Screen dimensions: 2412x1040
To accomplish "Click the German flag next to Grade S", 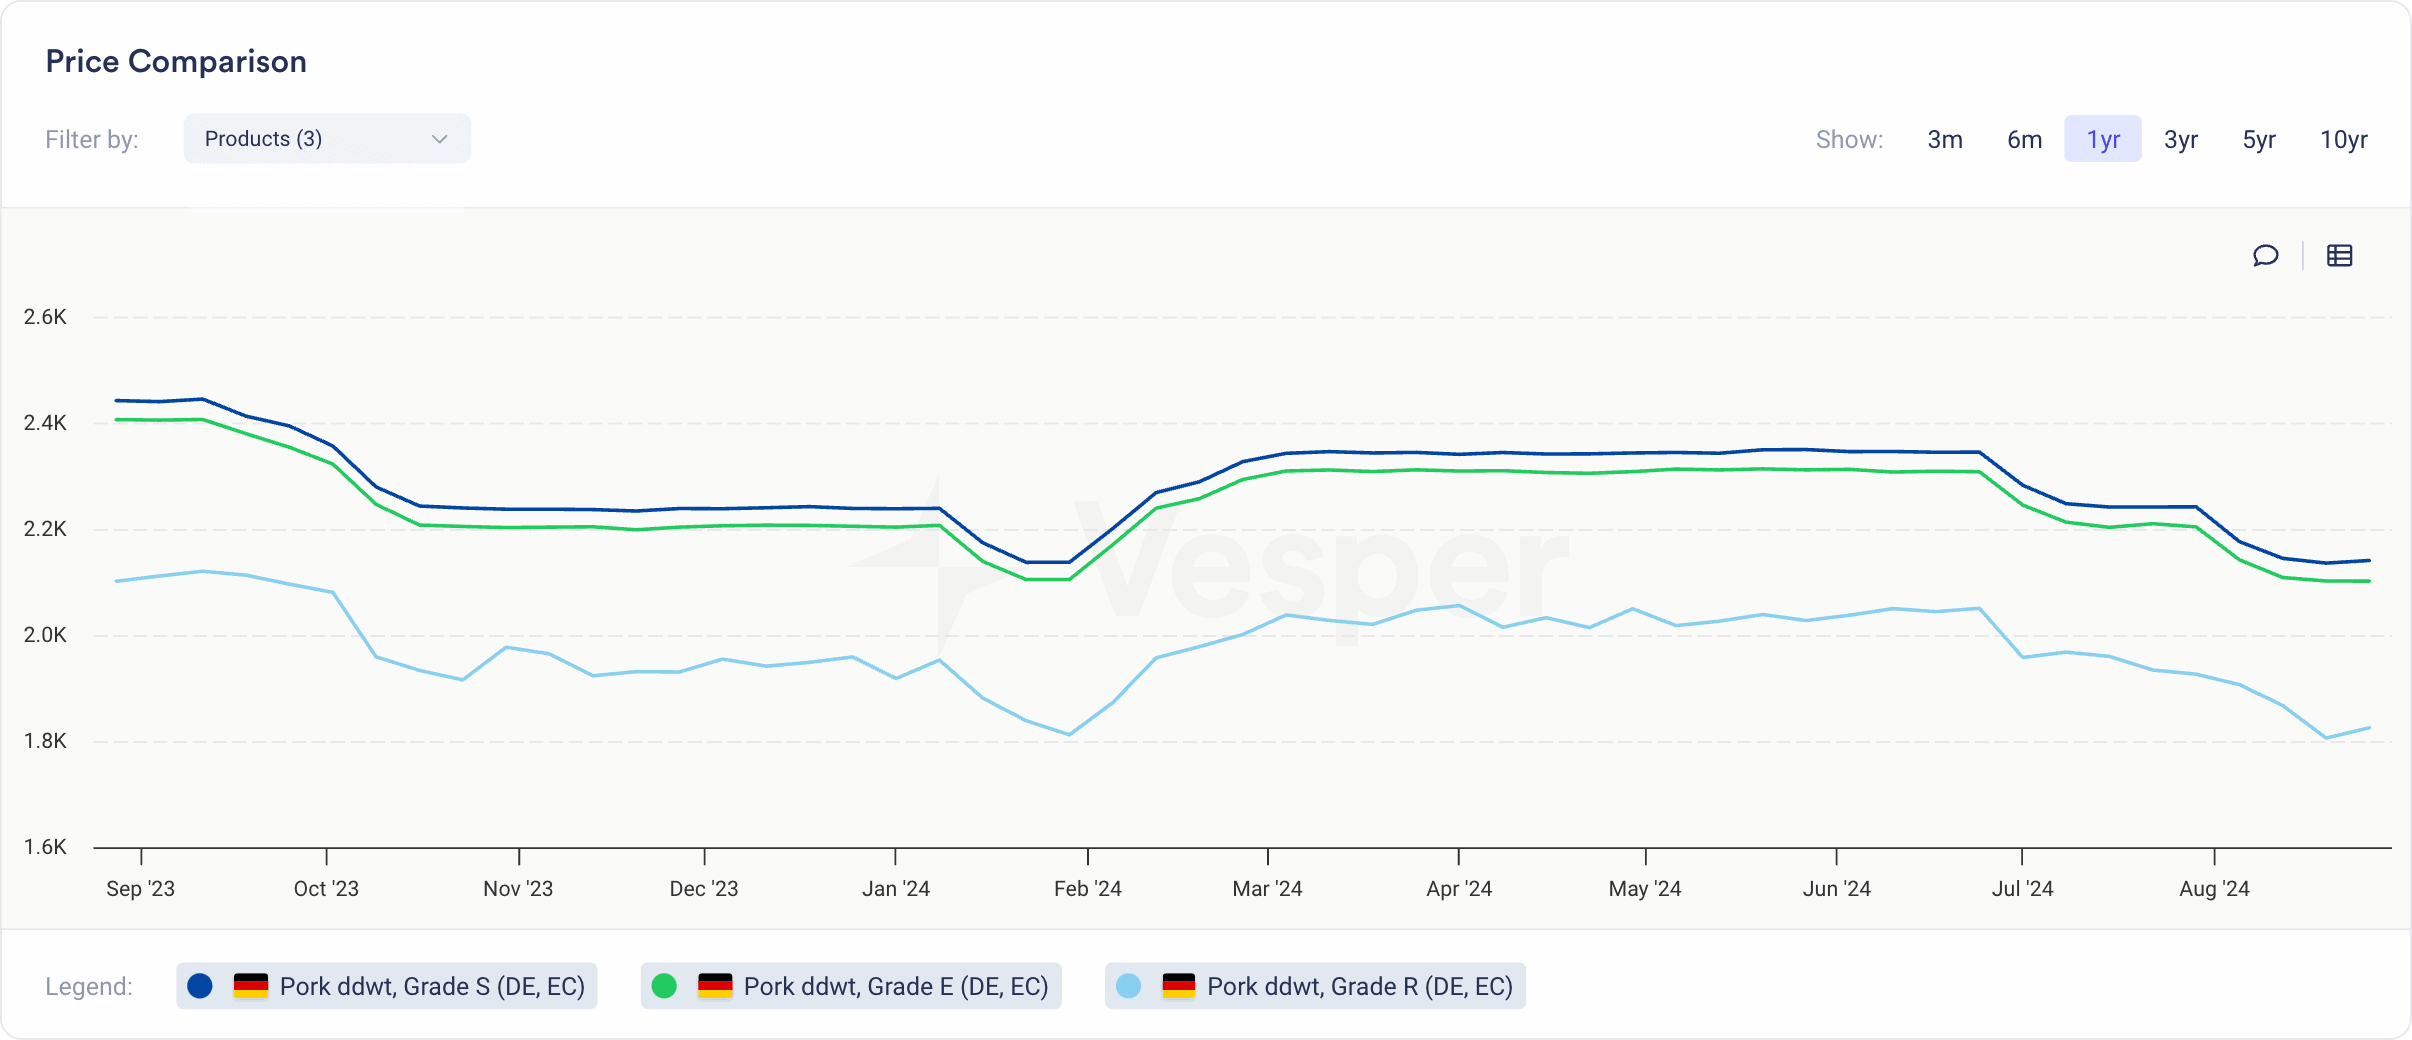I will point(251,986).
